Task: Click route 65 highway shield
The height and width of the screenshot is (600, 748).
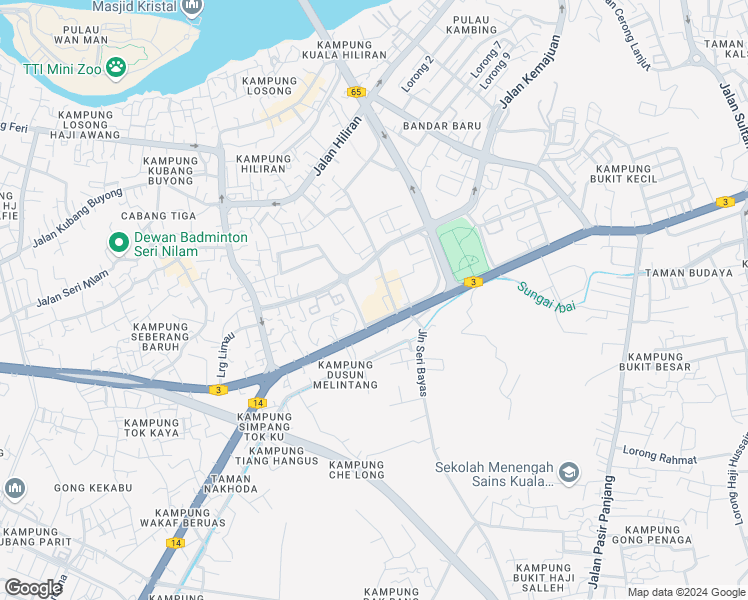Action: click(356, 92)
